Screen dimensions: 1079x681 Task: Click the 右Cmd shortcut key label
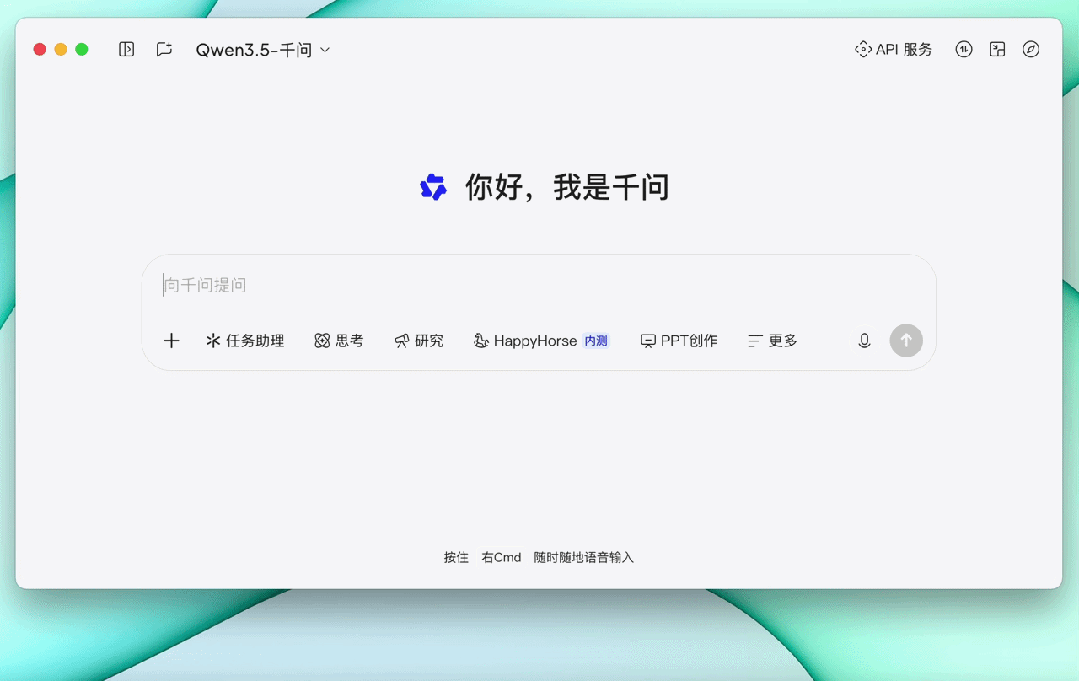click(501, 557)
